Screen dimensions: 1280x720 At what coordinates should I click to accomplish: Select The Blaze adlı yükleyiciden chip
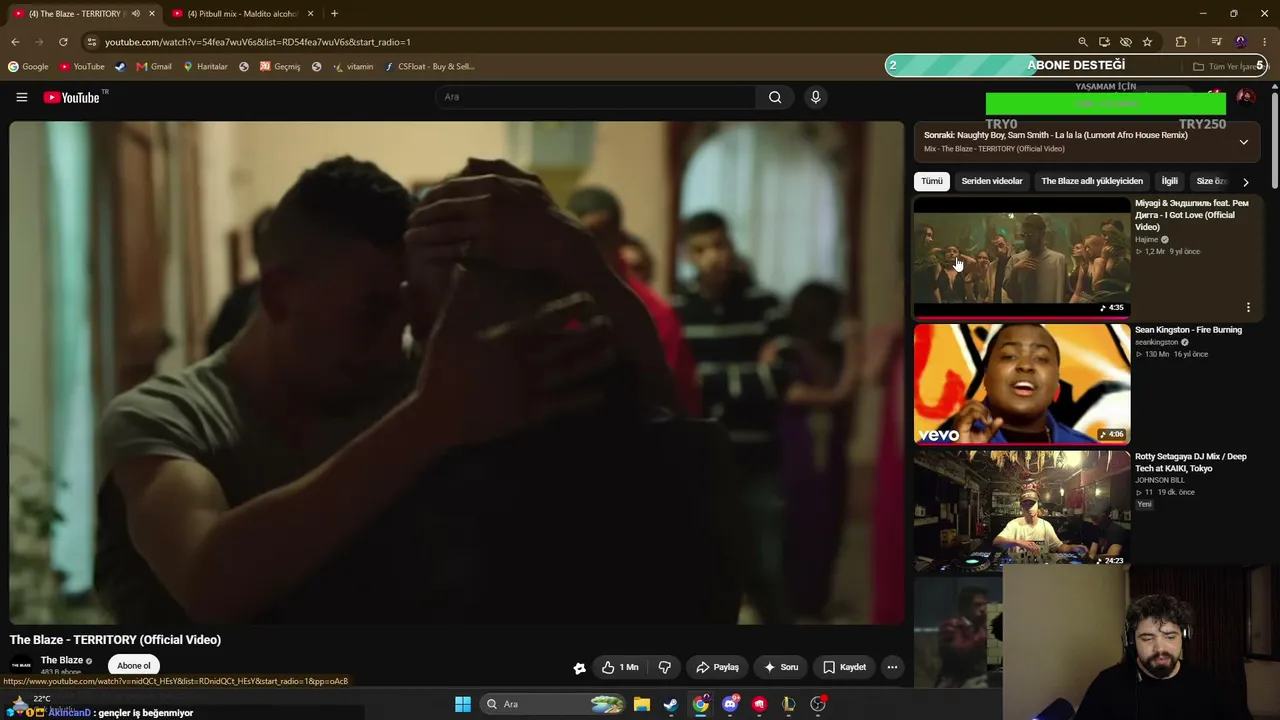tap(1091, 181)
